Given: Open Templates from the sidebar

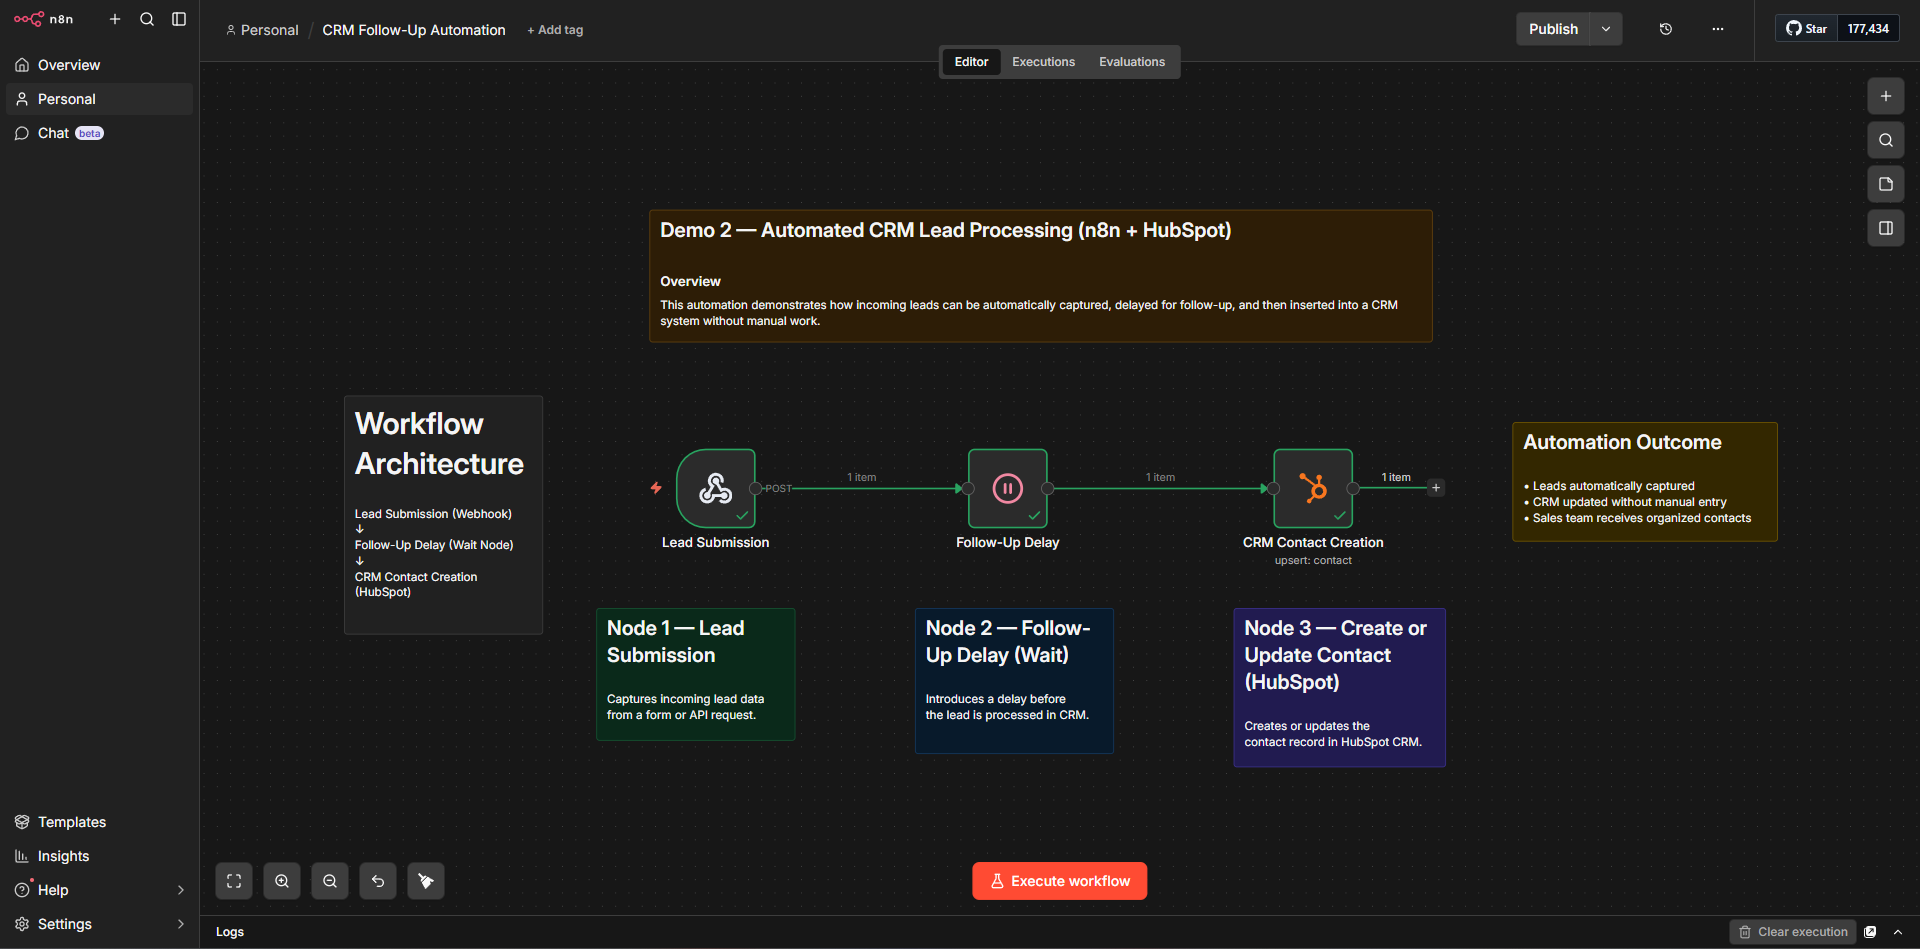Looking at the screenshot, I should pos(99,822).
